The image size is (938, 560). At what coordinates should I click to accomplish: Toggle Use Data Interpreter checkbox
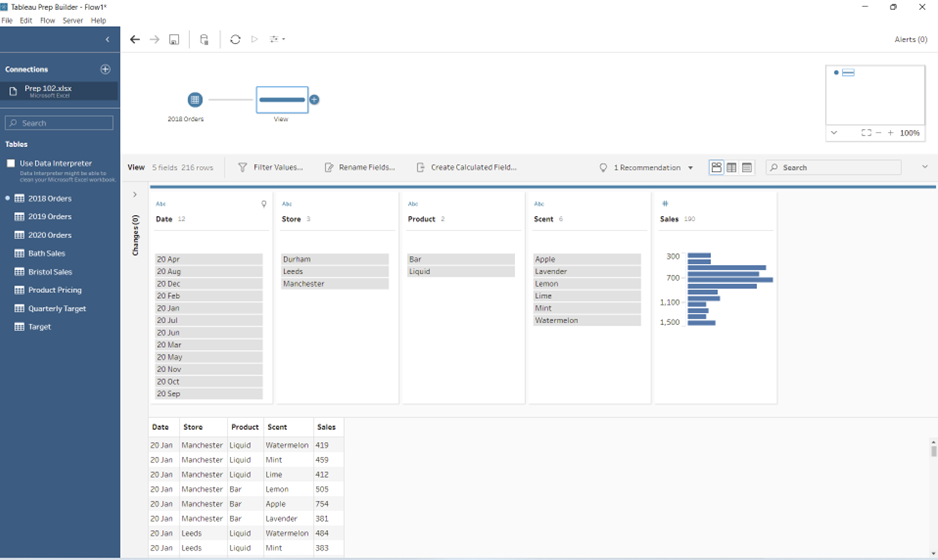coord(11,163)
